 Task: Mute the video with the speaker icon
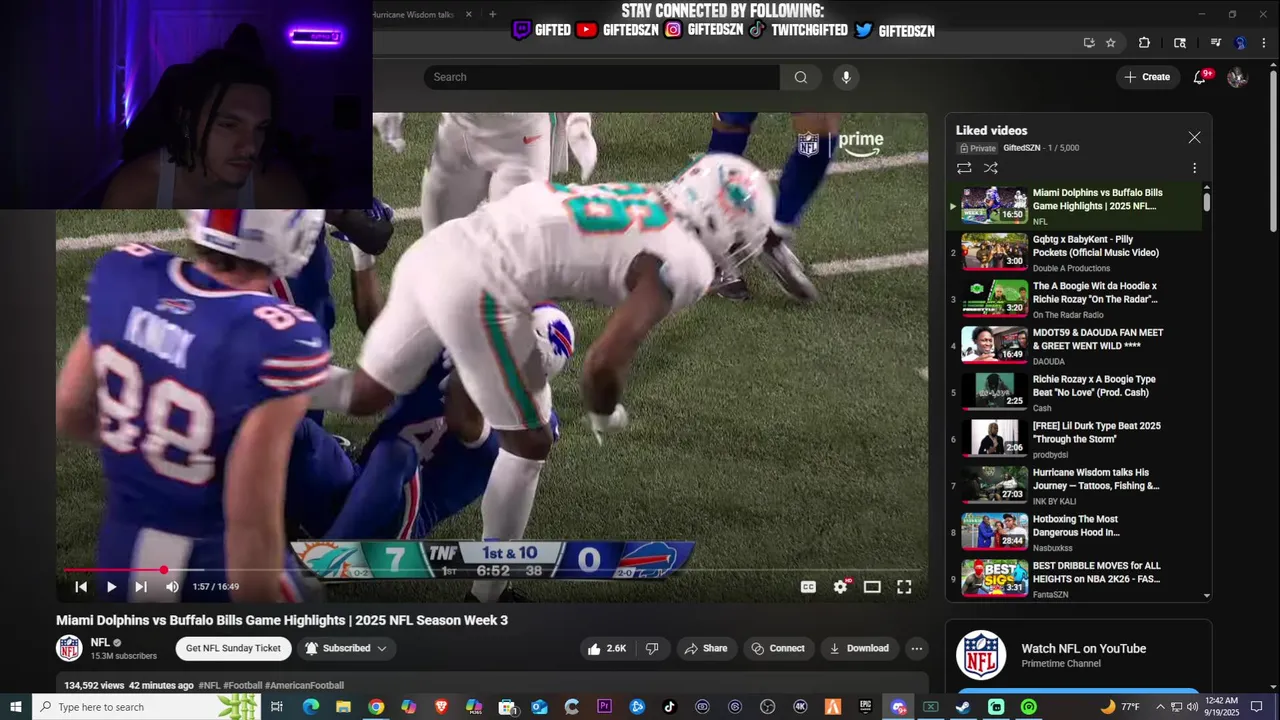pos(172,587)
